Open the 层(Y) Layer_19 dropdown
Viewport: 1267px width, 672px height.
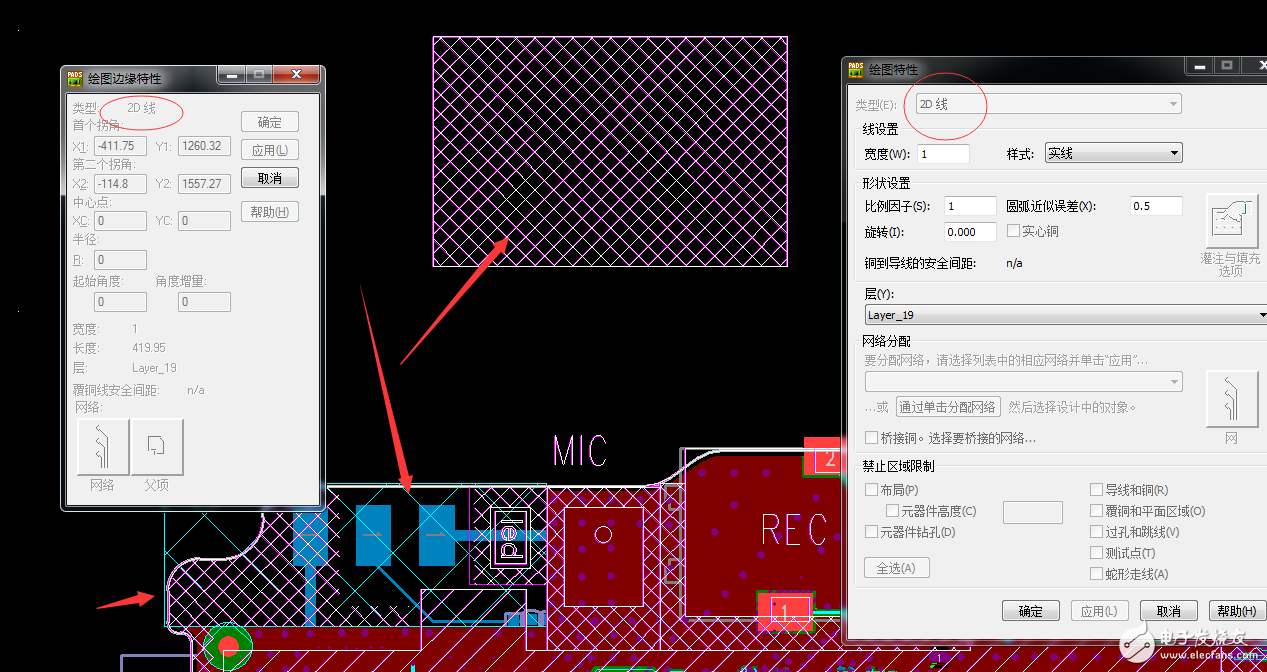pos(1066,315)
